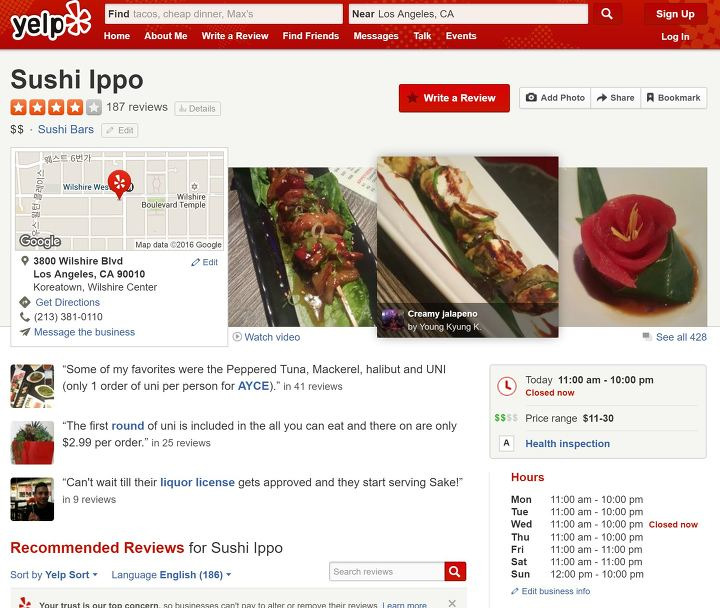
Task: Open the Creamy jalapeno photo
Action: click(467, 247)
